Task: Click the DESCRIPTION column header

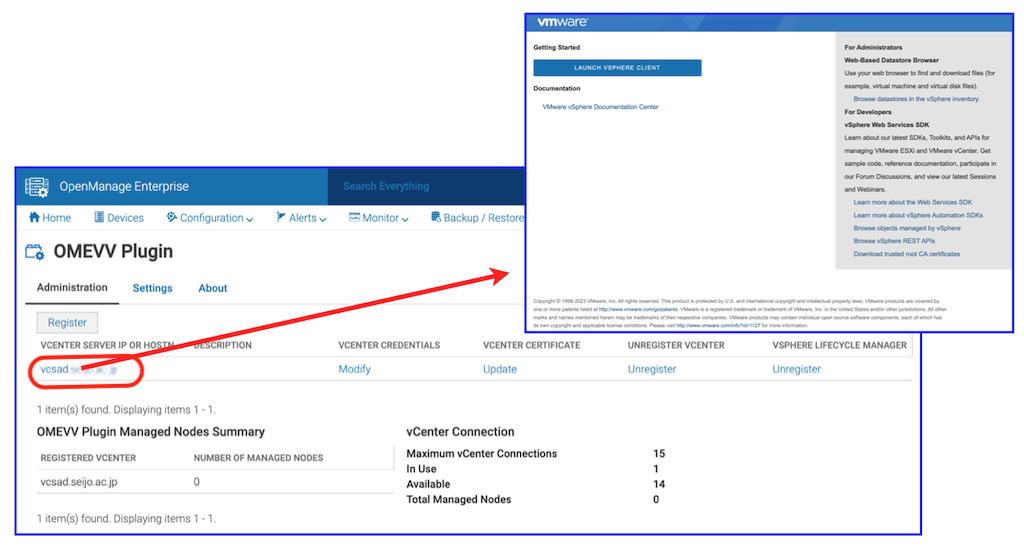Action: click(x=223, y=345)
